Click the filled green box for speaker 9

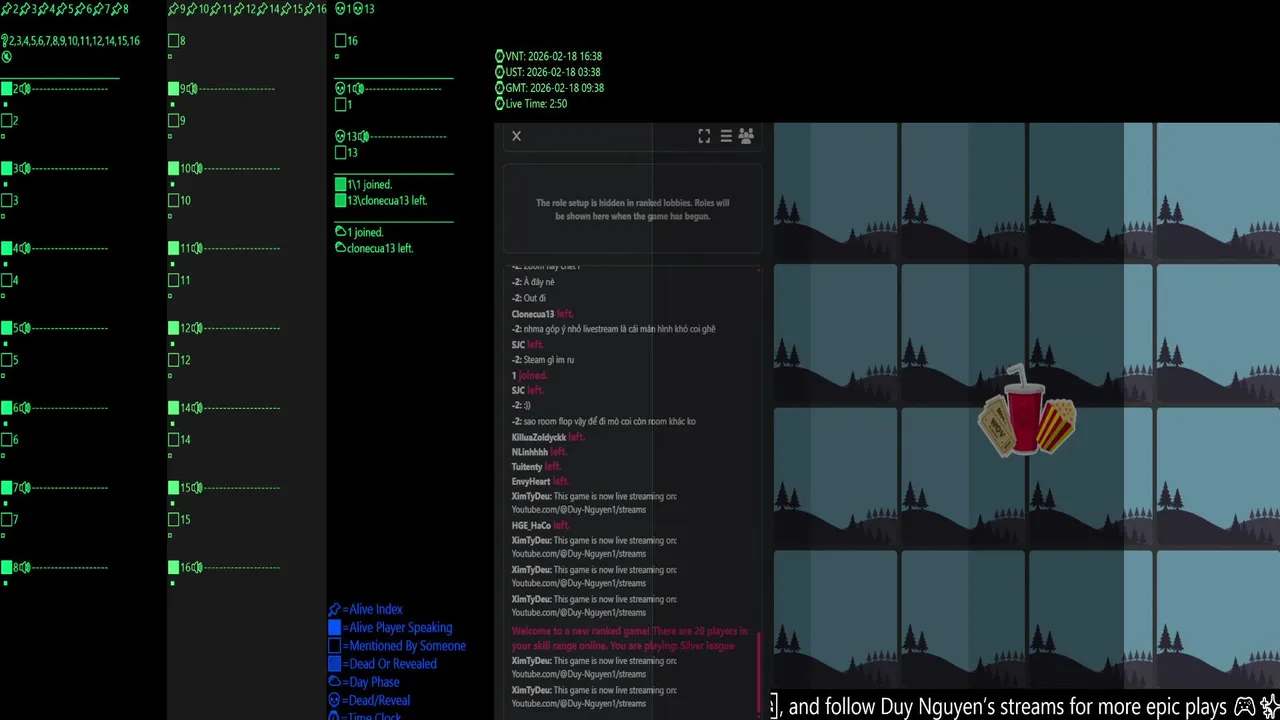(173, 89)
